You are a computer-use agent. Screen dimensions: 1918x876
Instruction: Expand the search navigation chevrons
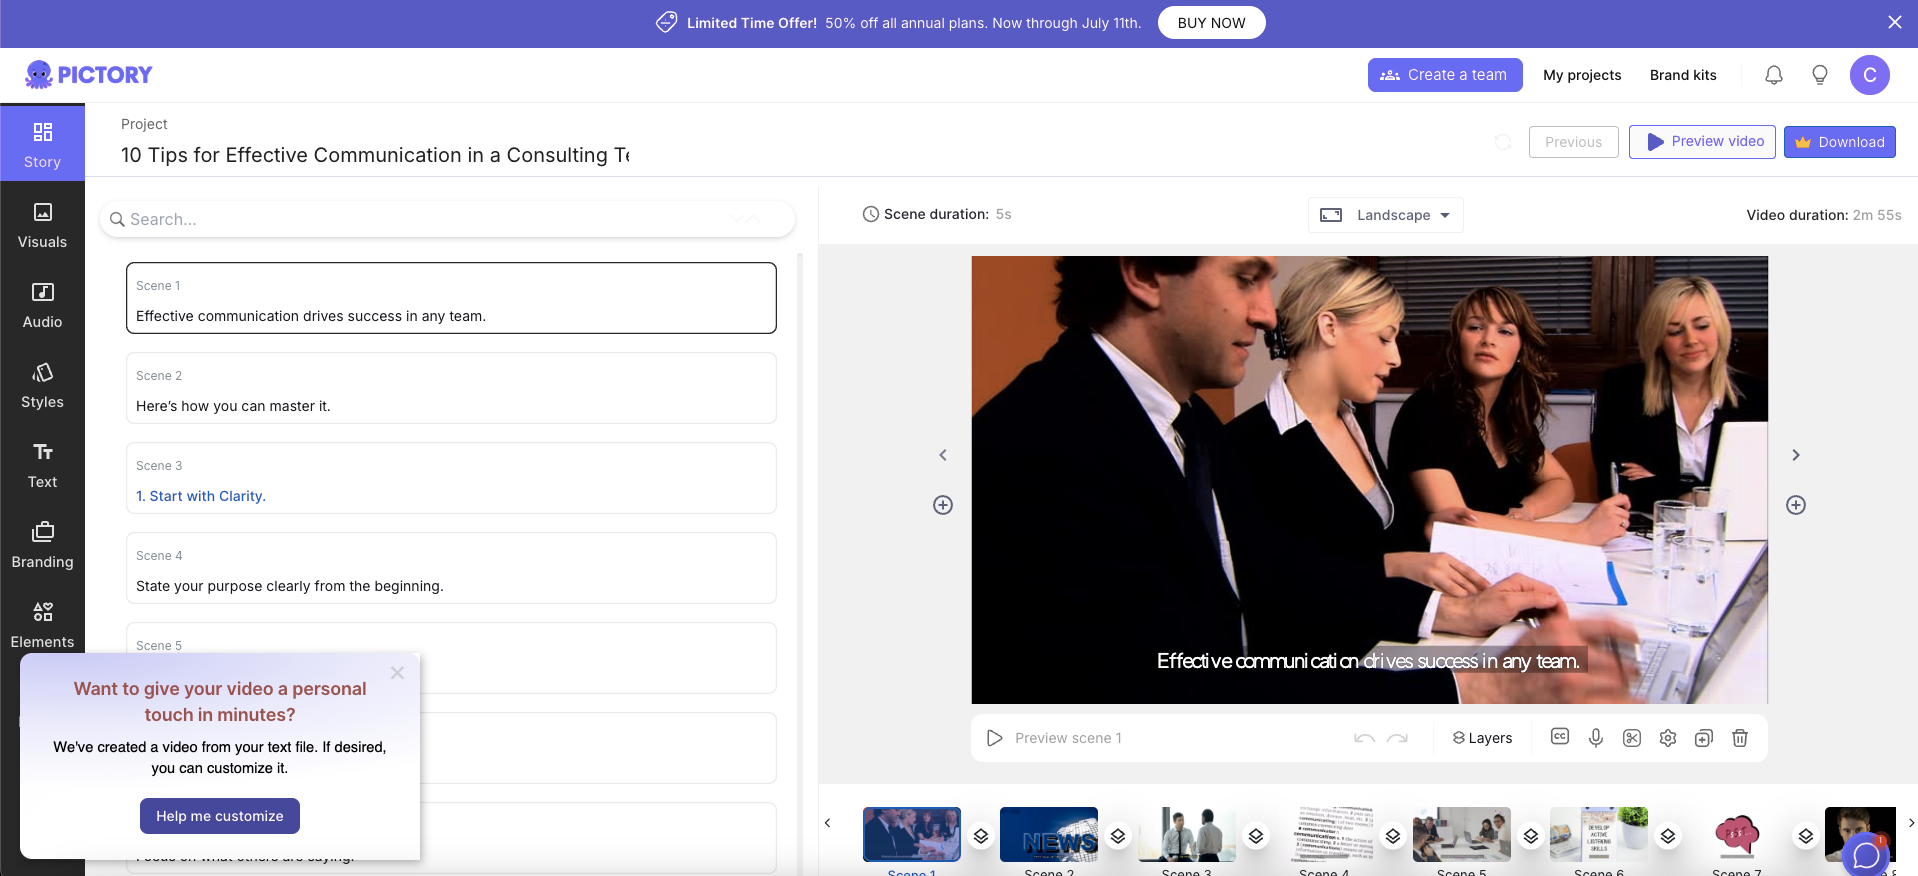(745, 219)
